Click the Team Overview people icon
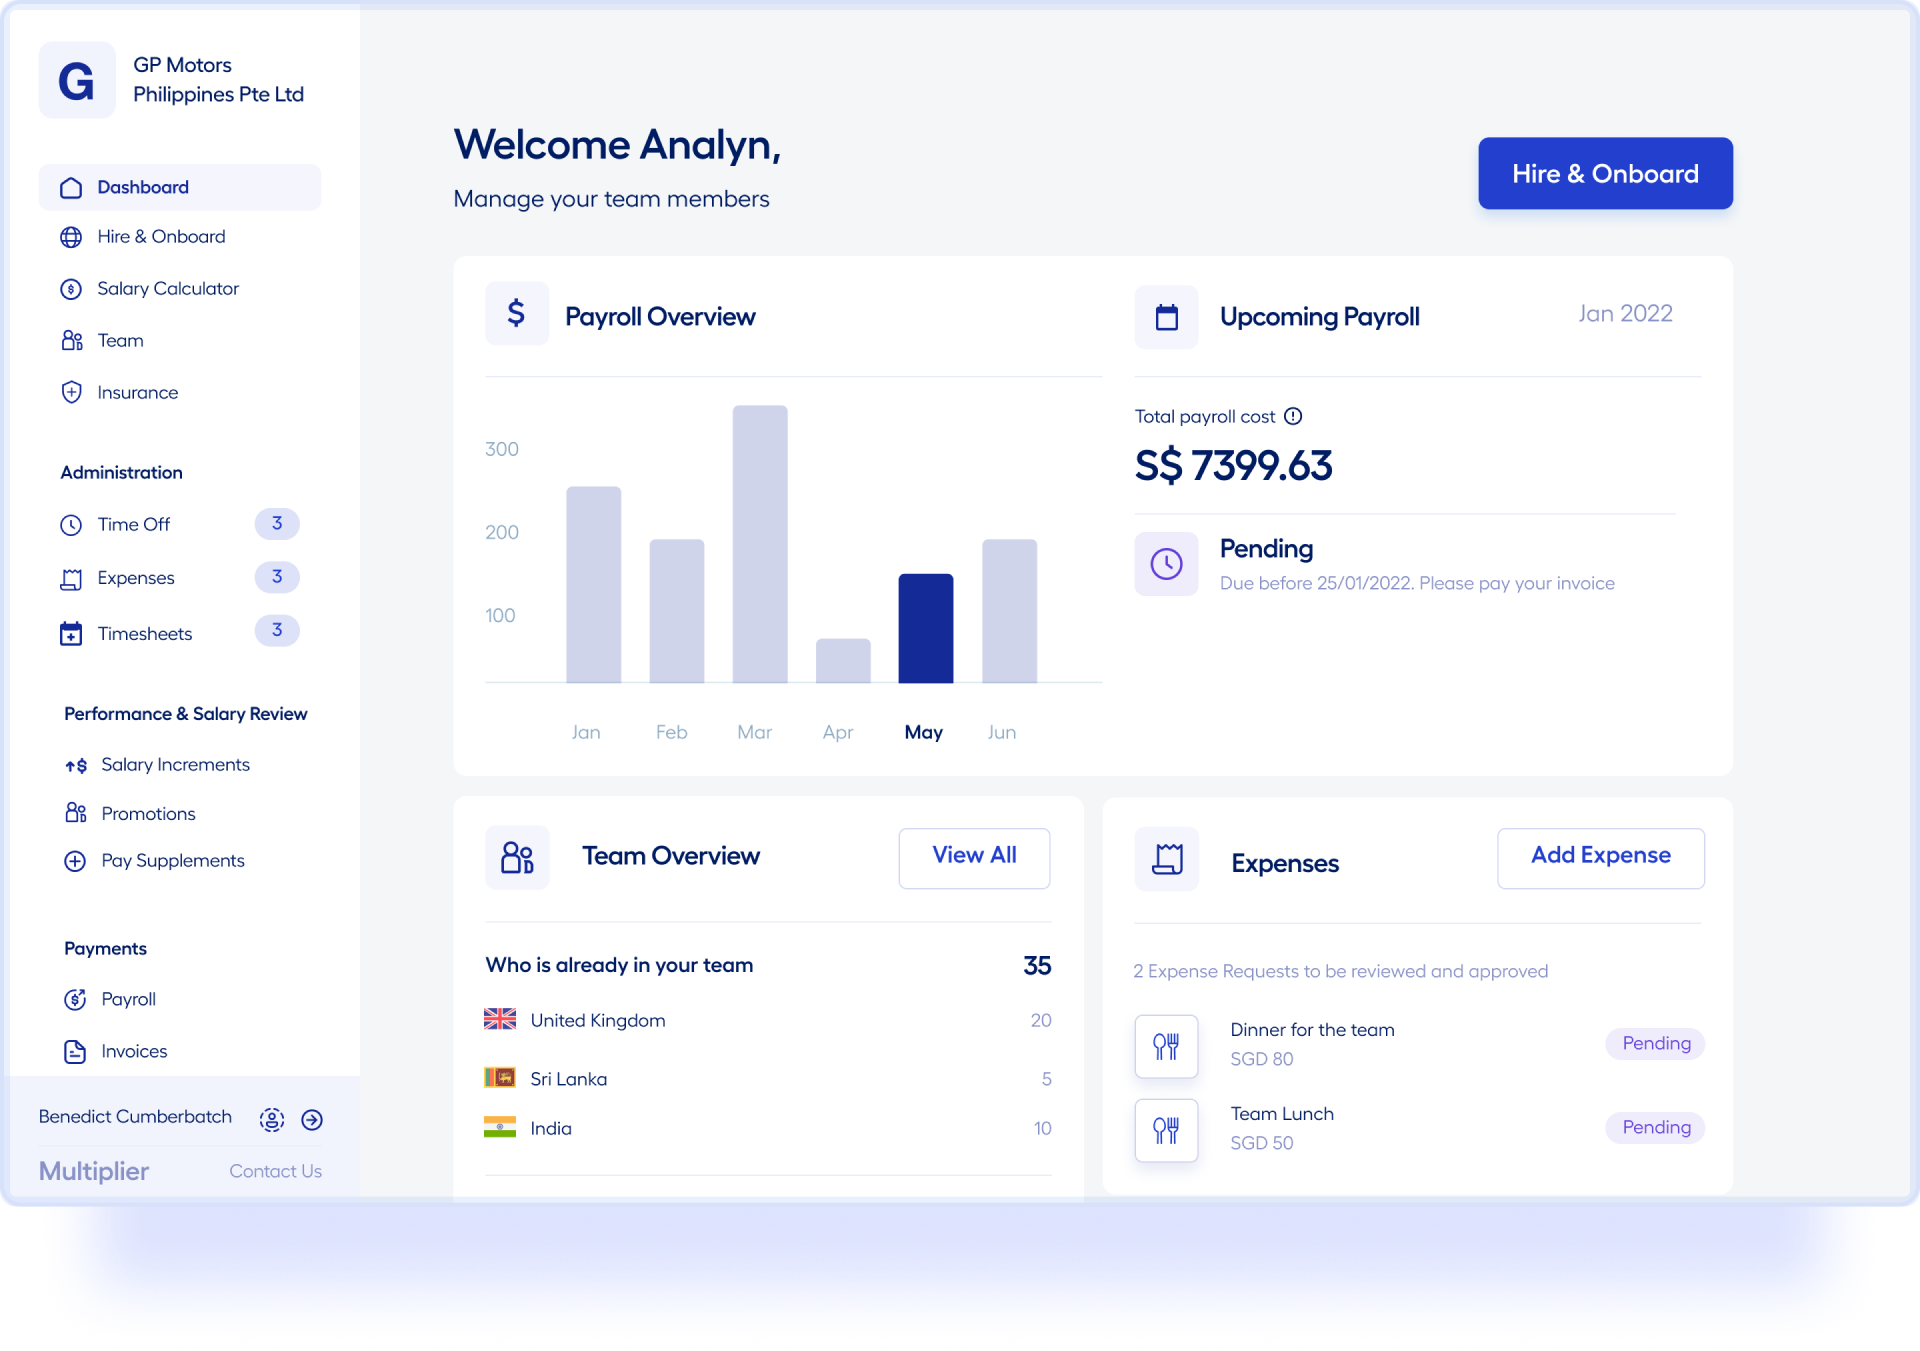Viewport: 1920px width, 1351px height. click(517, 857)
